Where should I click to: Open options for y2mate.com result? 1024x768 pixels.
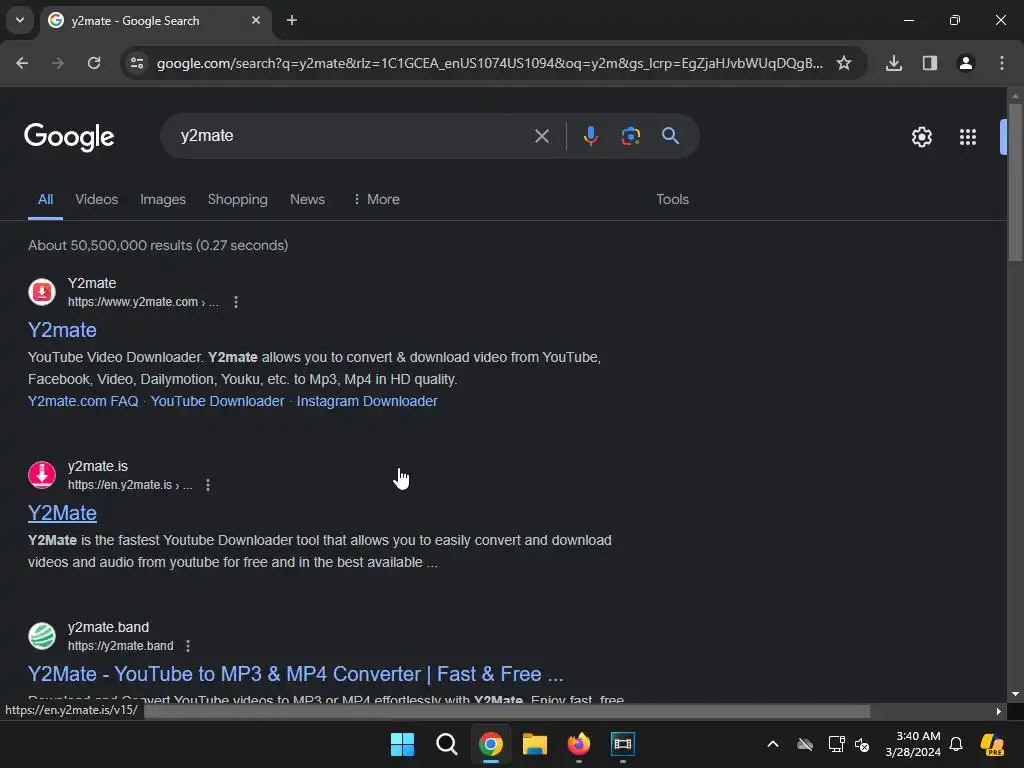(x=236, y=302)
